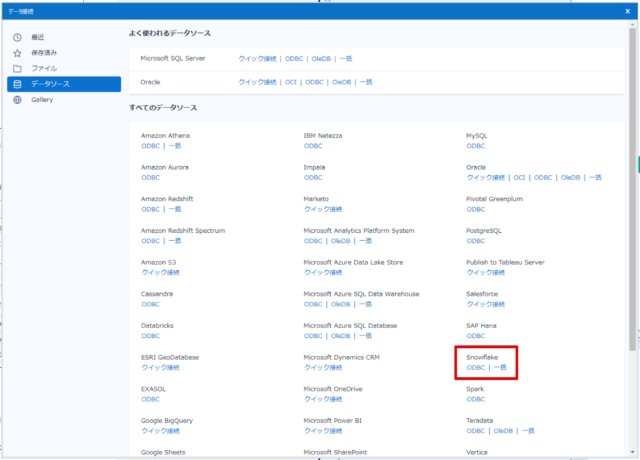Click クイック接続 in the top Oracle row

[x=257, y=82]
